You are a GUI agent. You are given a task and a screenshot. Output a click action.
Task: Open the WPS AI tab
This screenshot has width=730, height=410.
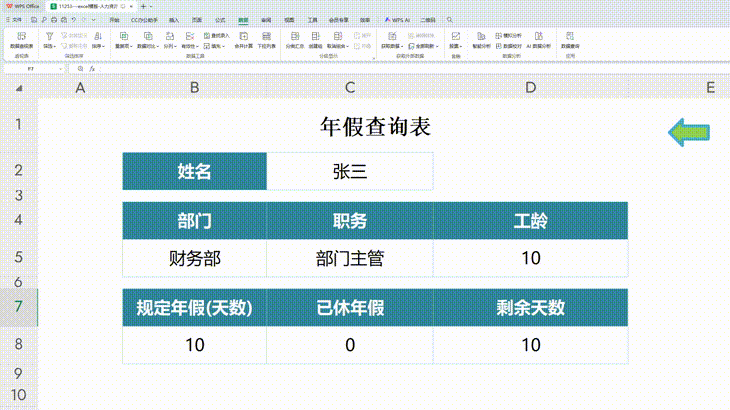coord(397,20)
